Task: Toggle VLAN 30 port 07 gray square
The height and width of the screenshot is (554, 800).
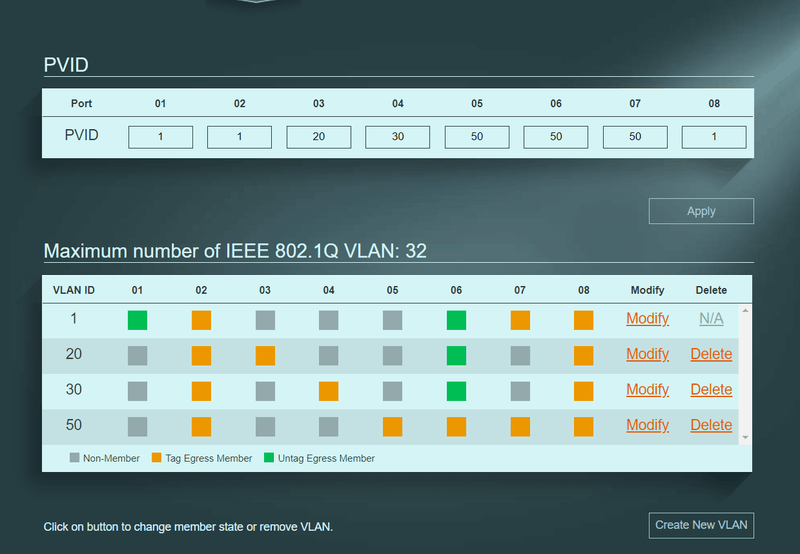Action: (x=520, y=391)
